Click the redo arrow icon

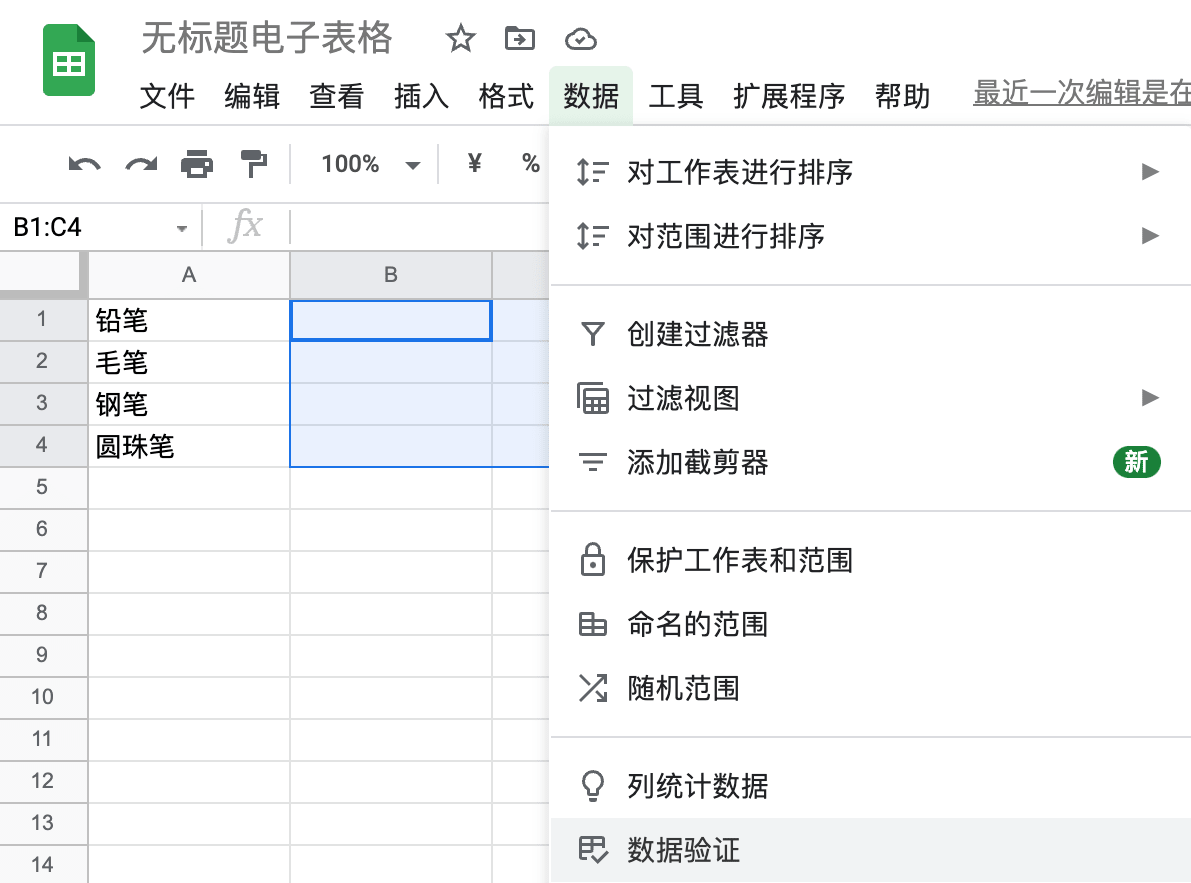coord(141,164)
